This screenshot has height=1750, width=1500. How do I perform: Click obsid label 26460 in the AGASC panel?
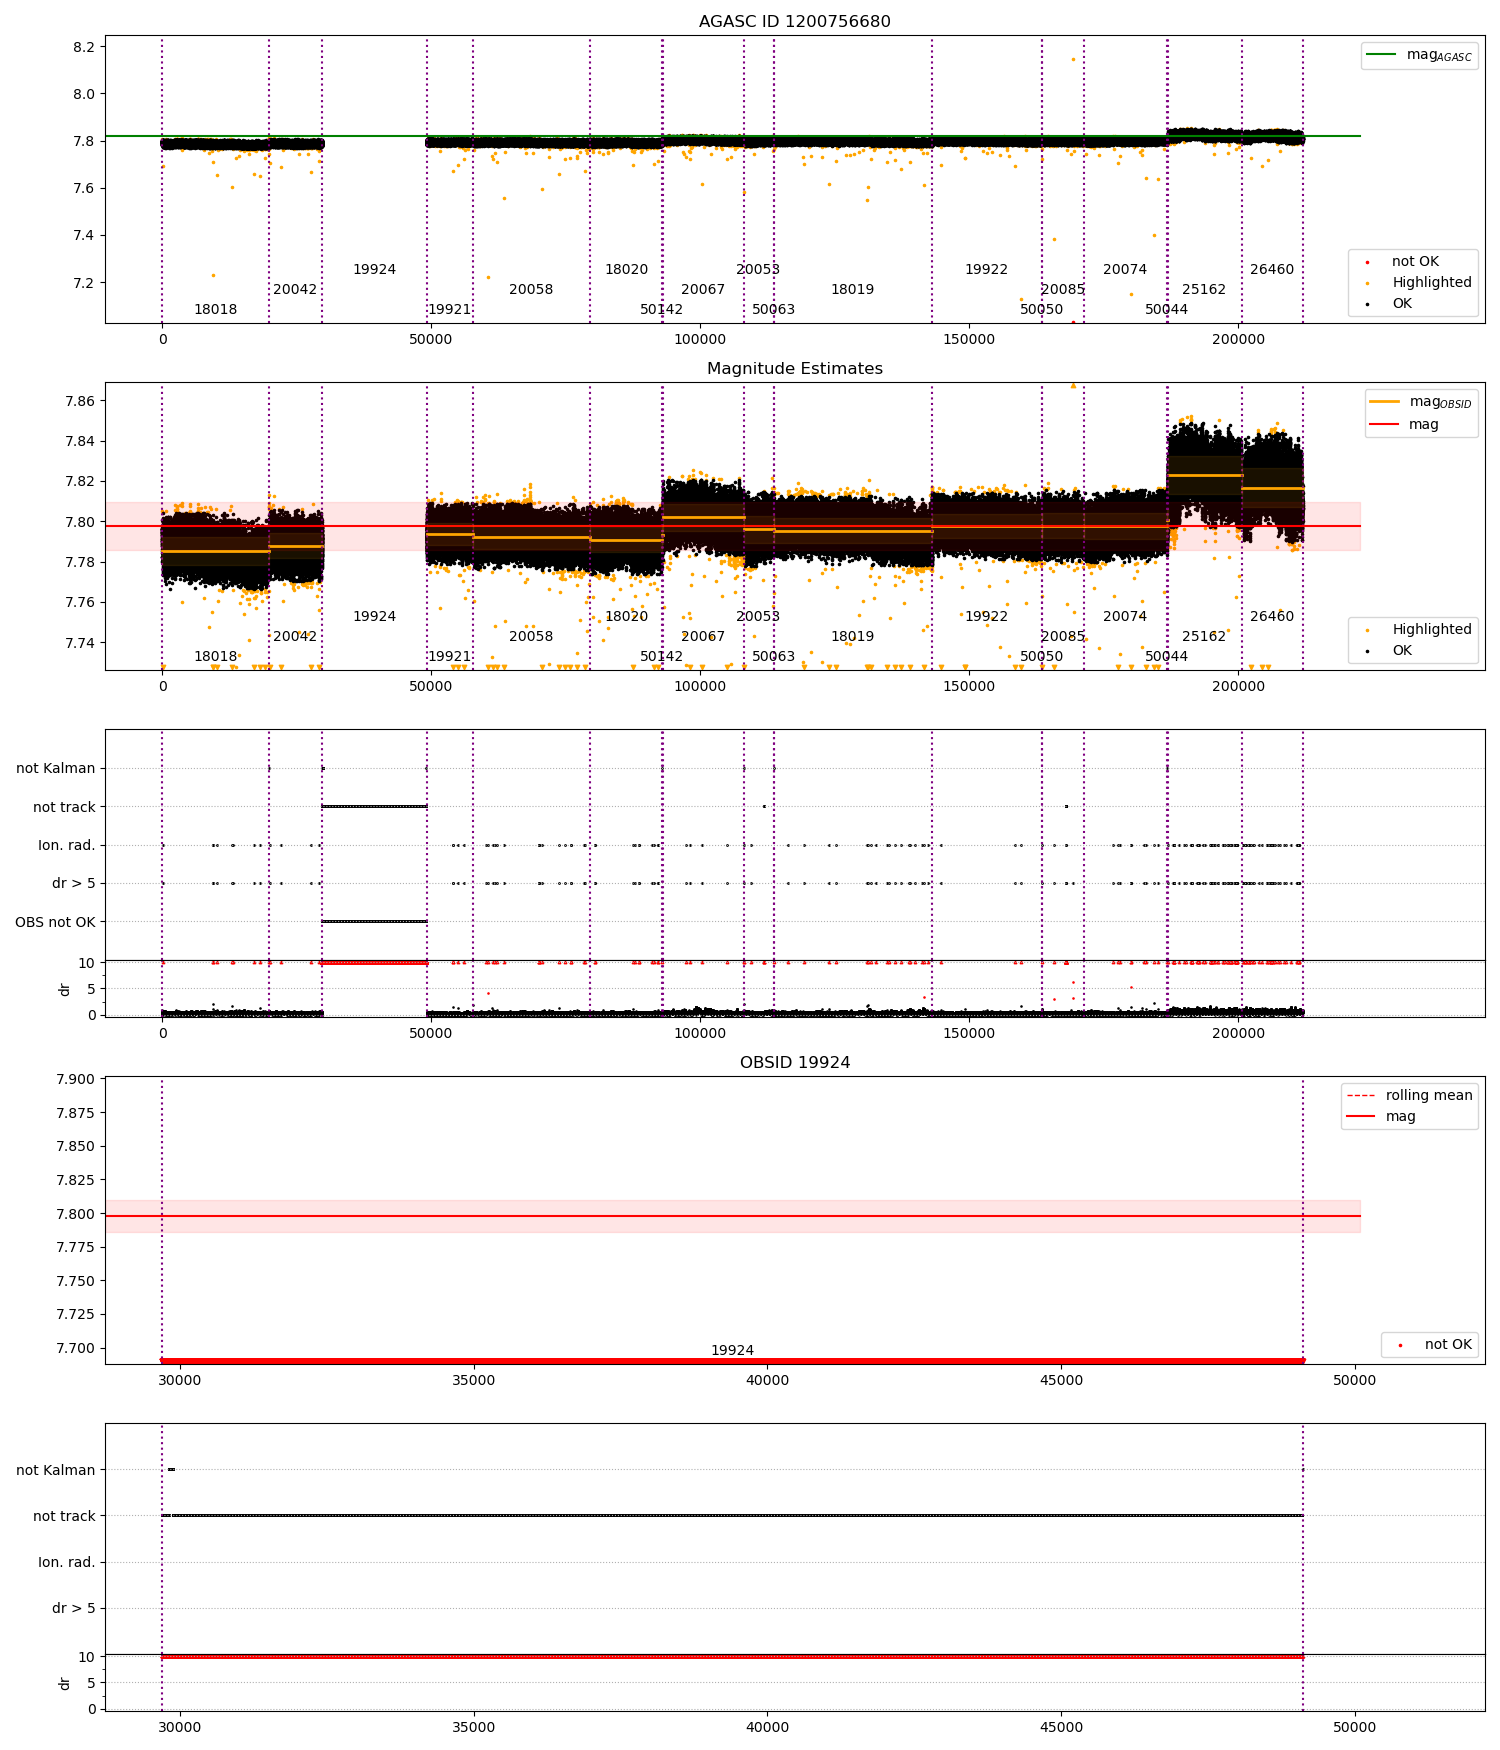tap(1272, 270)
